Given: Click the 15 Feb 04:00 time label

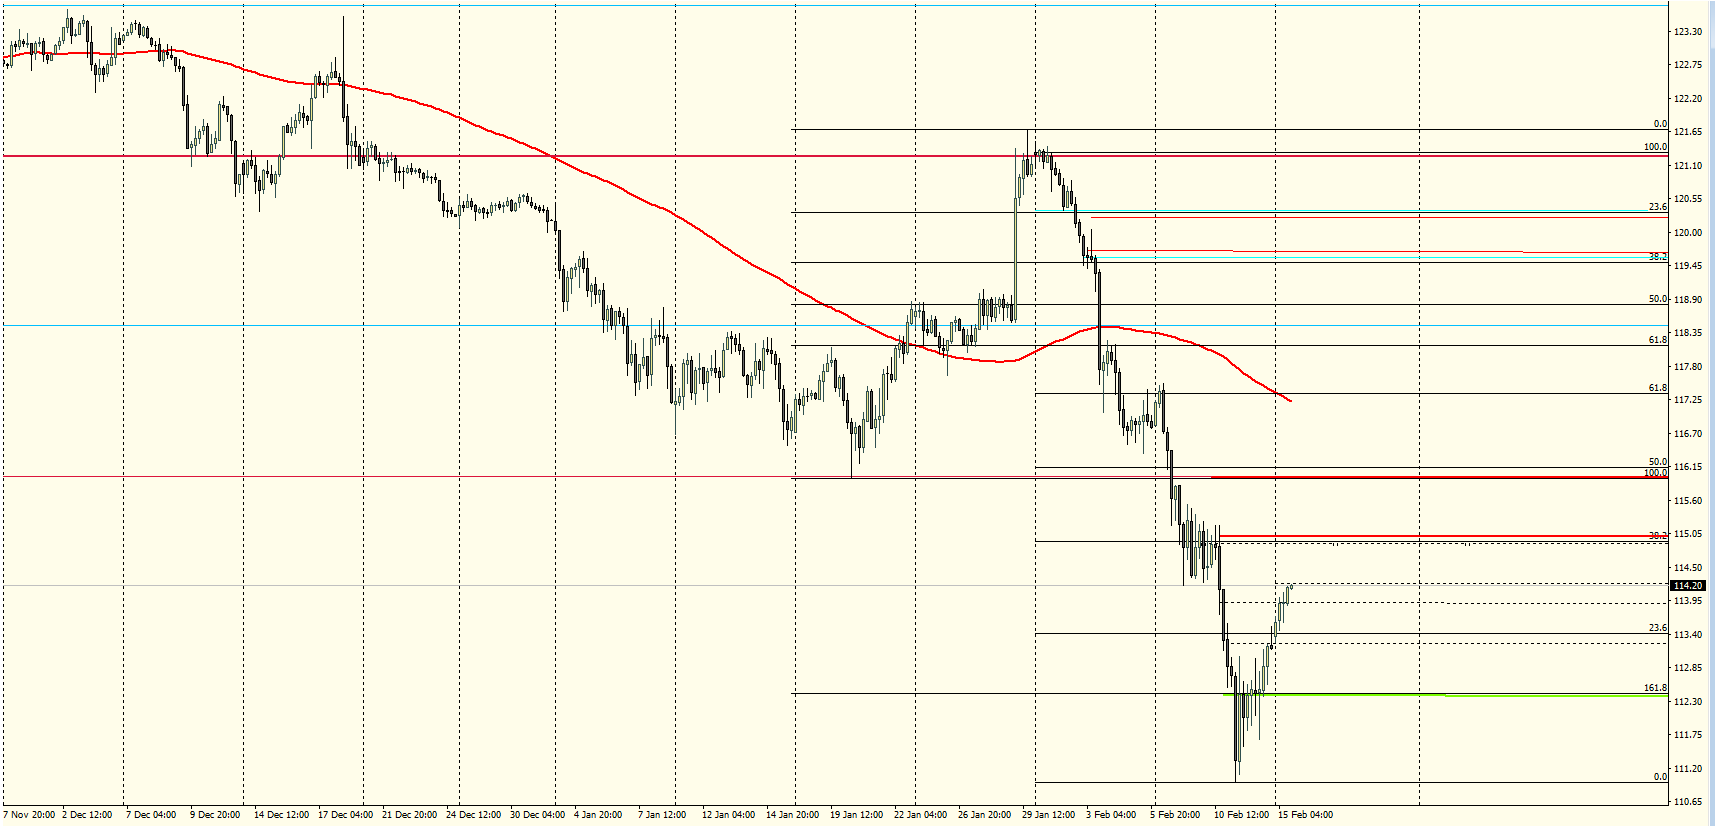Looking at the screenshot, I should pyautogui.click(x=1305, y=815).
